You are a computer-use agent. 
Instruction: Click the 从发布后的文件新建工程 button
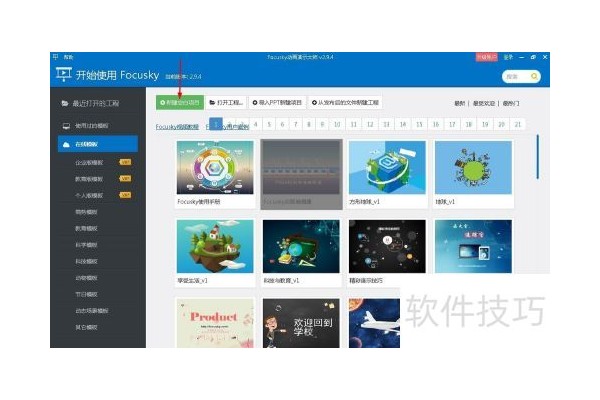coord(345,103)
